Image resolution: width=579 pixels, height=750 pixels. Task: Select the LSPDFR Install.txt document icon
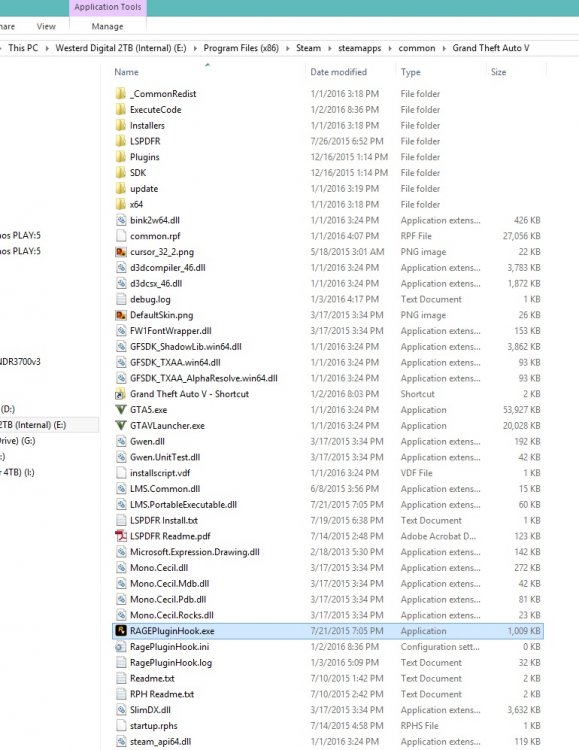[121, 519]
